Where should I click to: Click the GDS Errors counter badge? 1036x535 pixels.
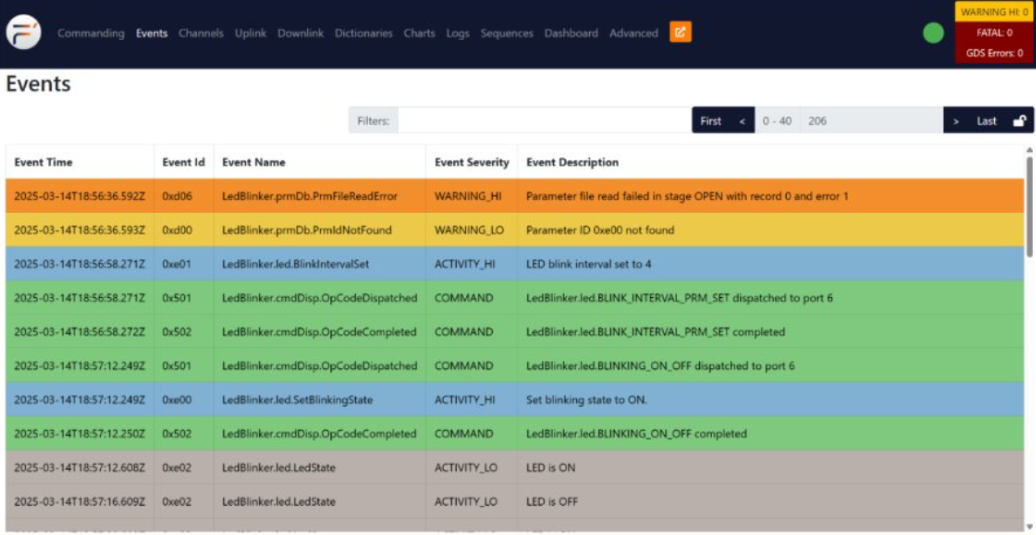click(x=994, y=53)
